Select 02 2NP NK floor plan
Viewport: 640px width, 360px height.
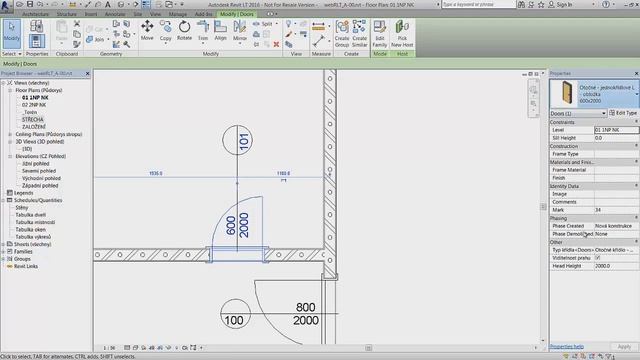point(34,105)
